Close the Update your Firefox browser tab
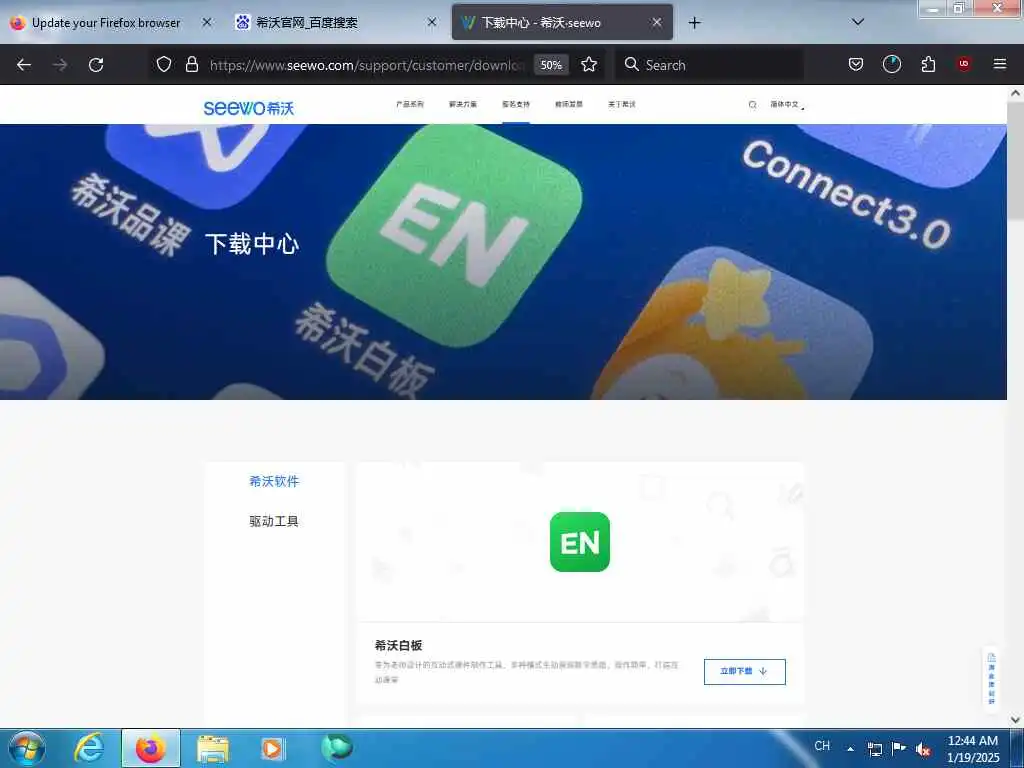Viewport: 1024px width, 768px height. pyautogui.click(x=206, y=22)
